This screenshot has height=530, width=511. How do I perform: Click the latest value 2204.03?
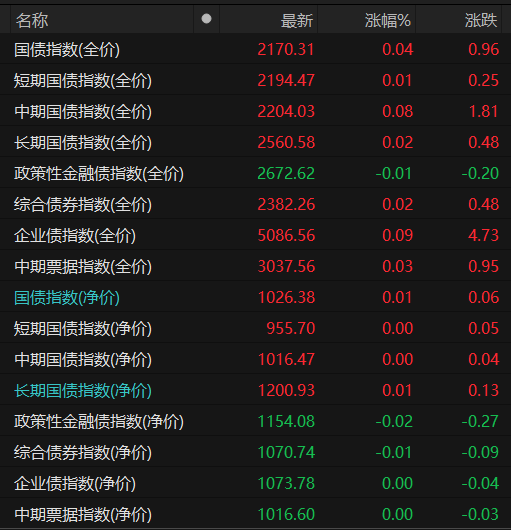pos(286,112)
